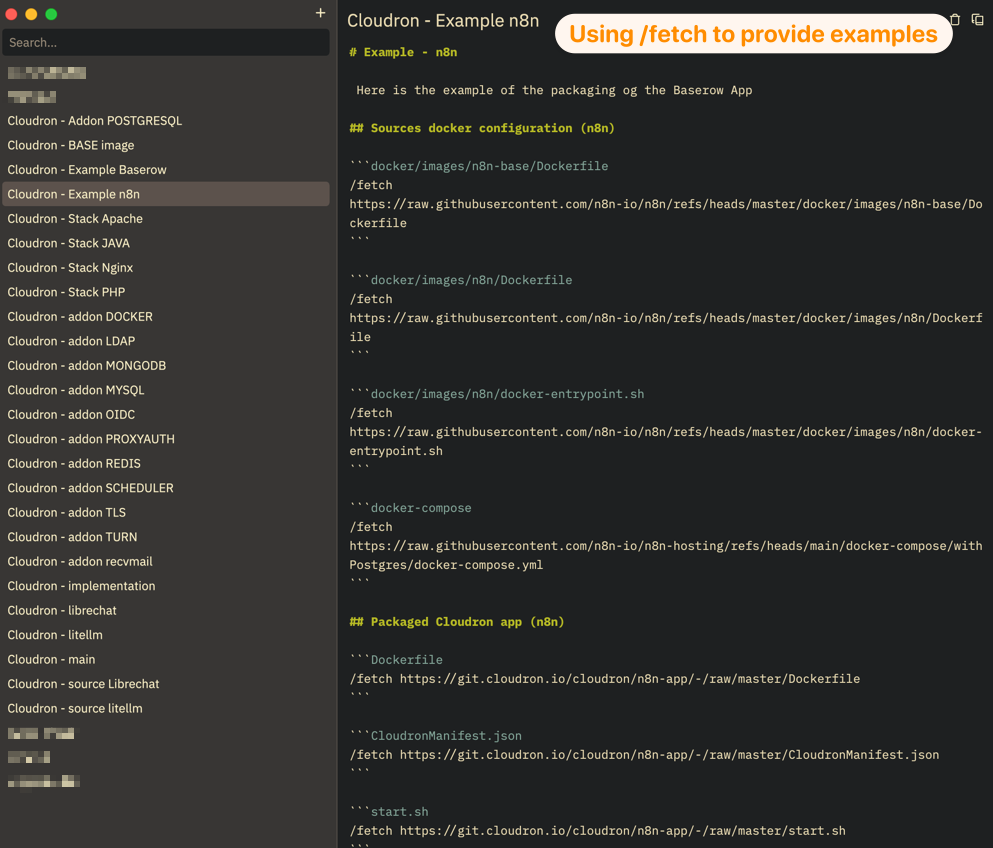Click the raw/master/CloudronManifest.json fetch line
The height and width of the screenshot is (848, 993).
pyautogui.click(x=644, y=755)
